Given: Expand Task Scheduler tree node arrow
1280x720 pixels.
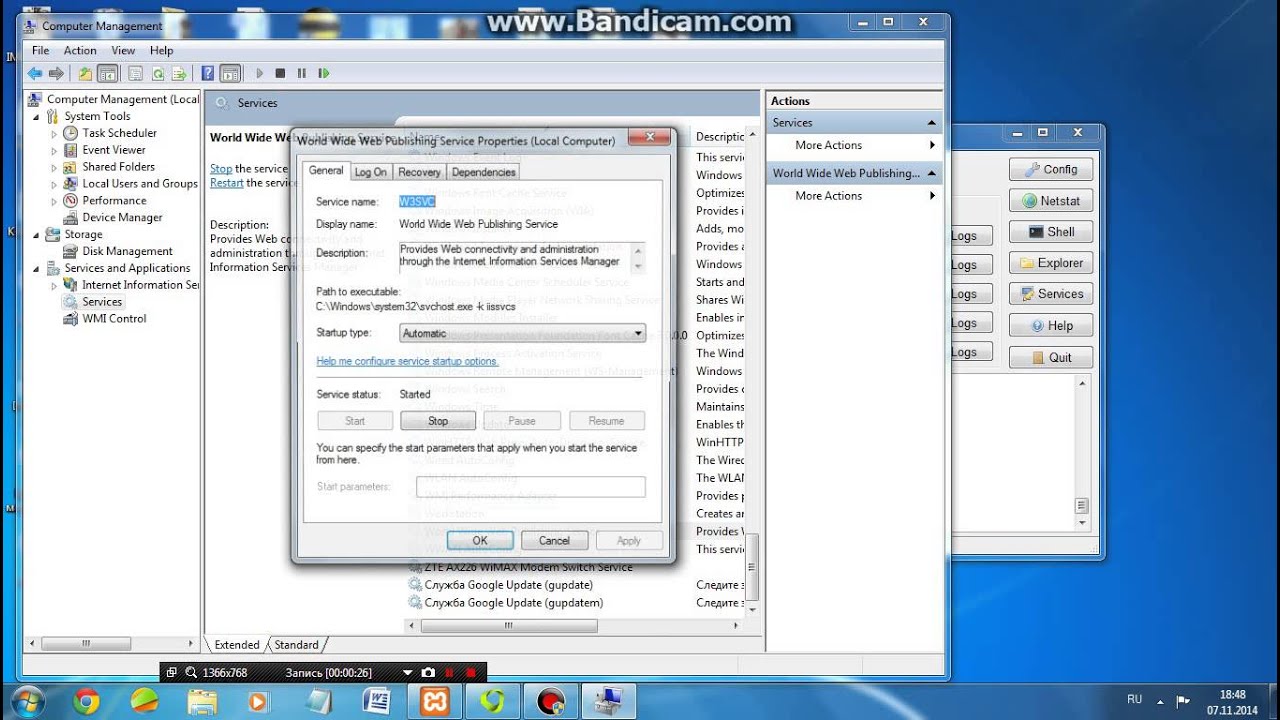Looking at the screenshot, I should [x=54, y=133].
